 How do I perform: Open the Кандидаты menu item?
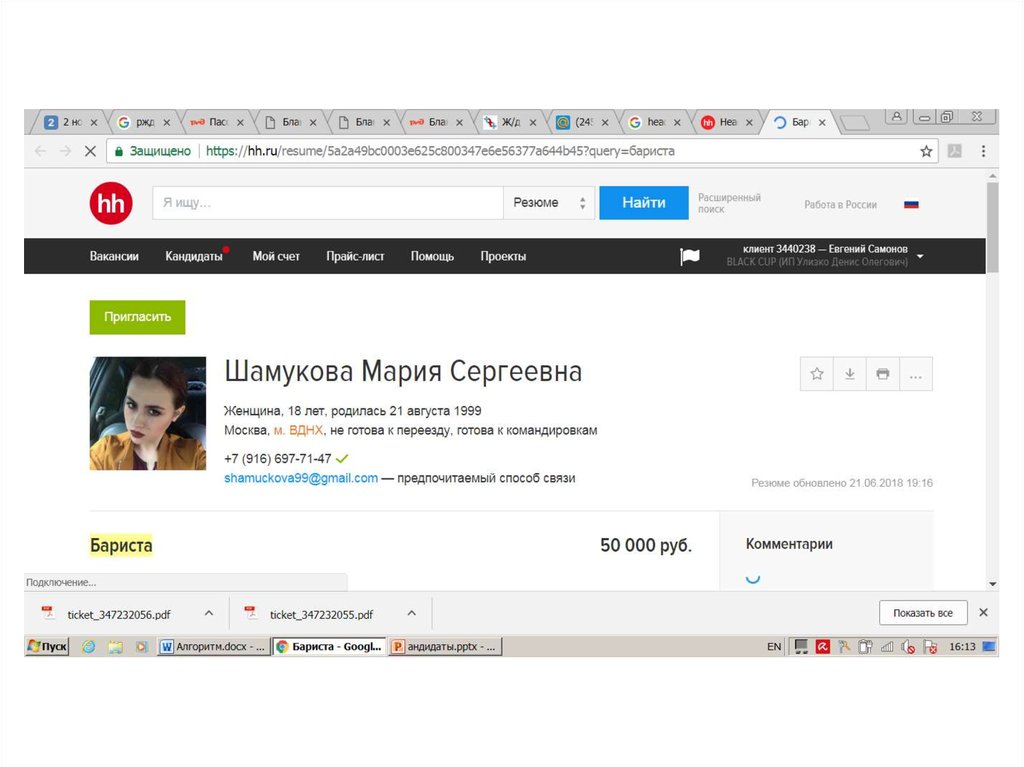(194, 256)
